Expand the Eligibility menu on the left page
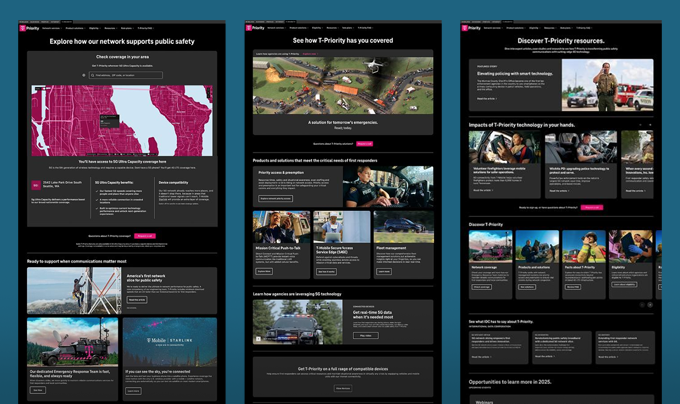This screenshot has width=680, height=404. 95,28
